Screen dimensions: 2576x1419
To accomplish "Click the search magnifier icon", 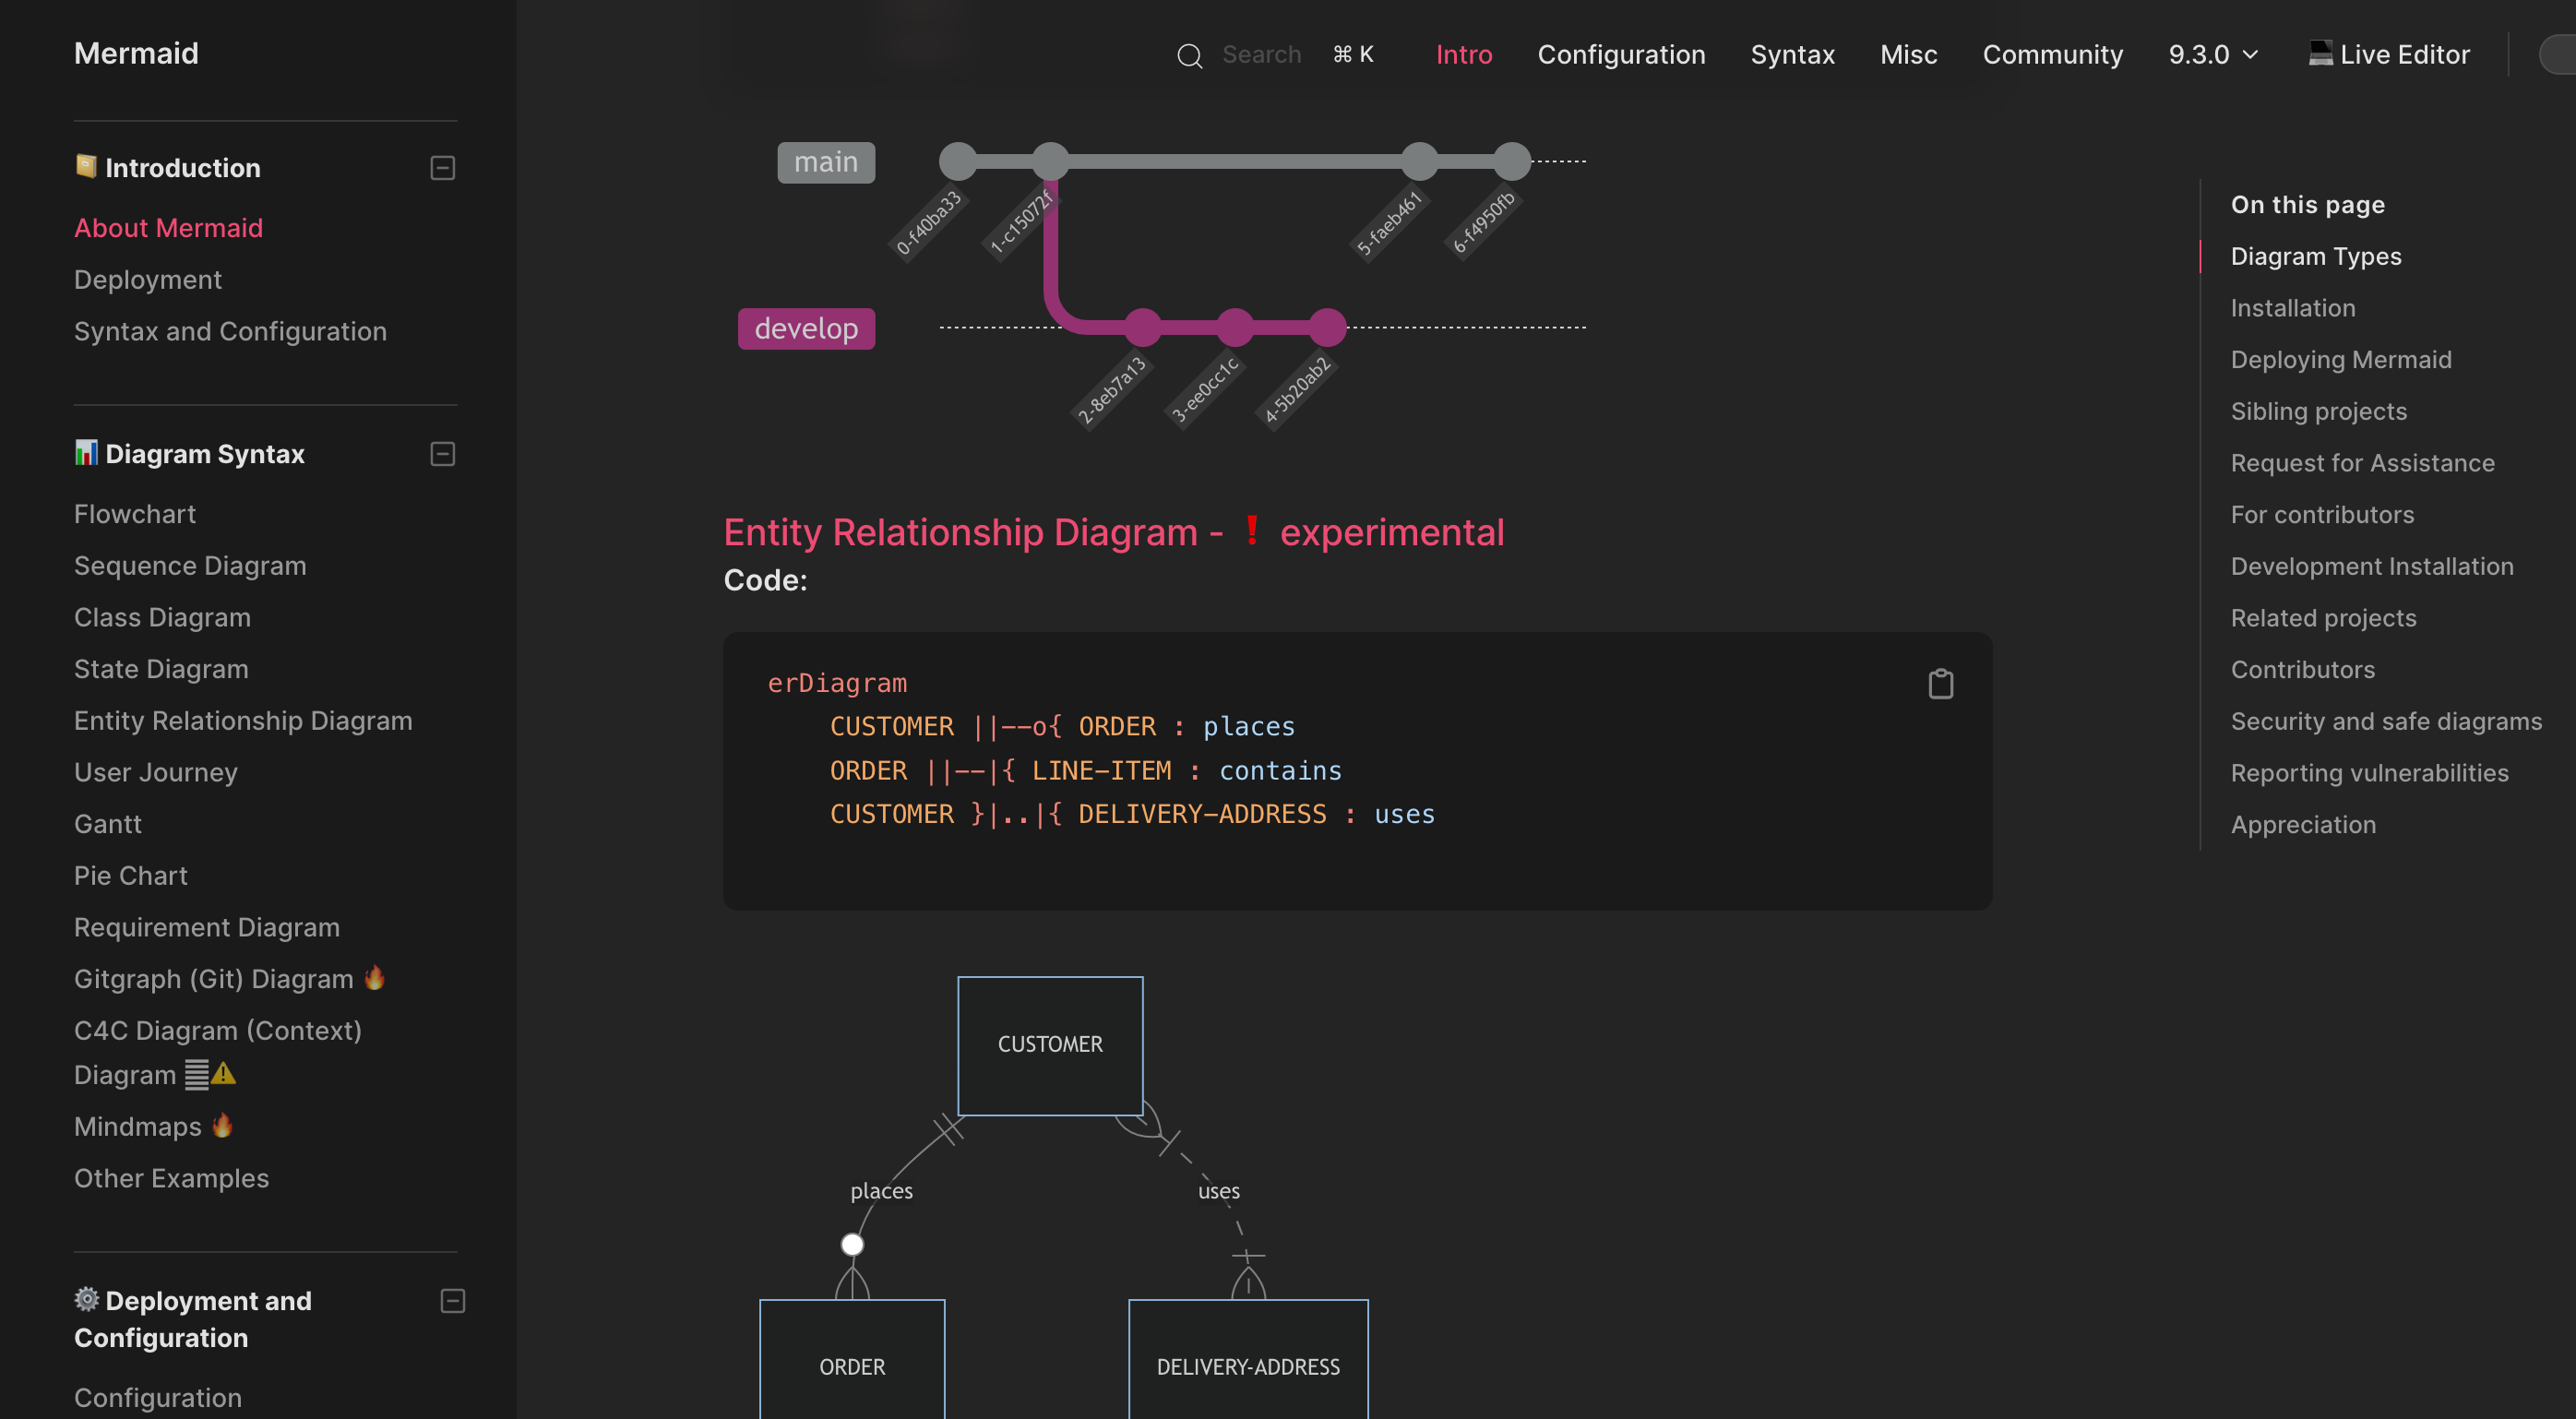I will 1189,56.
